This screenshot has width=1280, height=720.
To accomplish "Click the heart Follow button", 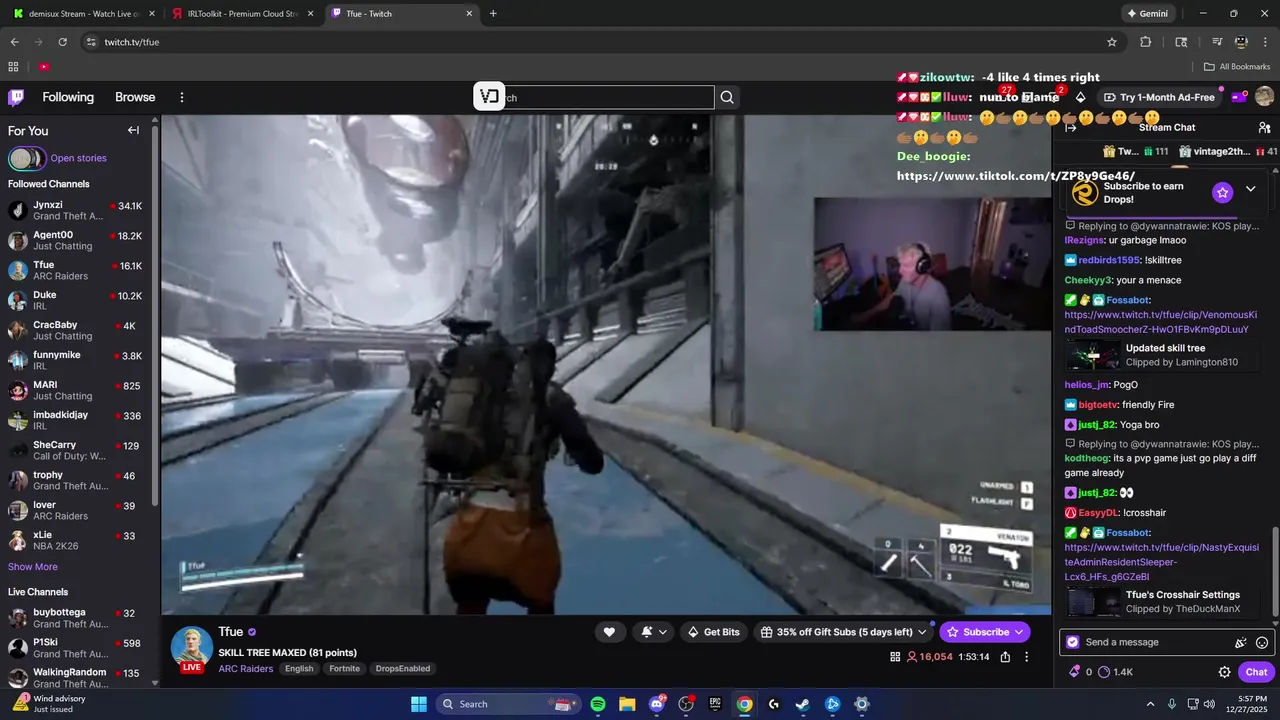I will [x=609, y=632].
